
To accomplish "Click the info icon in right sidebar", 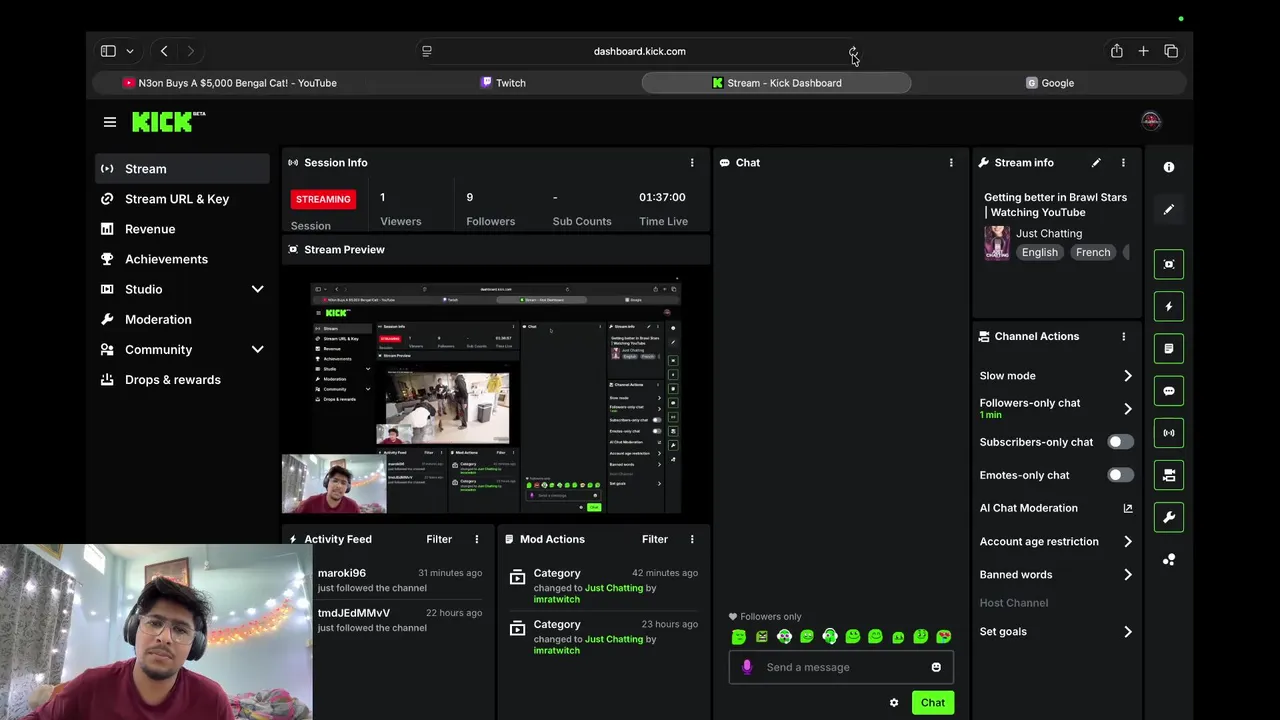I will tap(1169, 167).
